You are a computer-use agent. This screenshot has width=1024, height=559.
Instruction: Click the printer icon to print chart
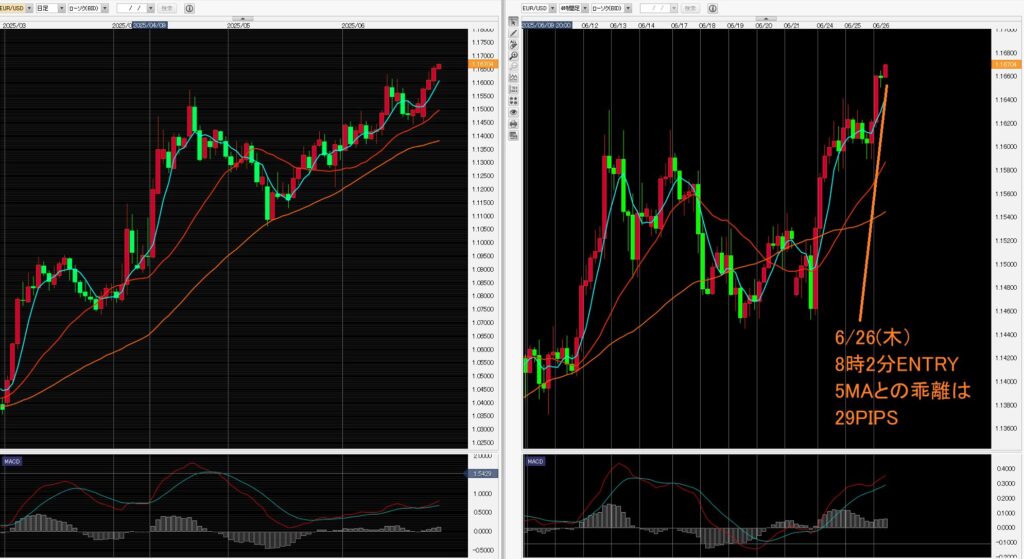513,124
